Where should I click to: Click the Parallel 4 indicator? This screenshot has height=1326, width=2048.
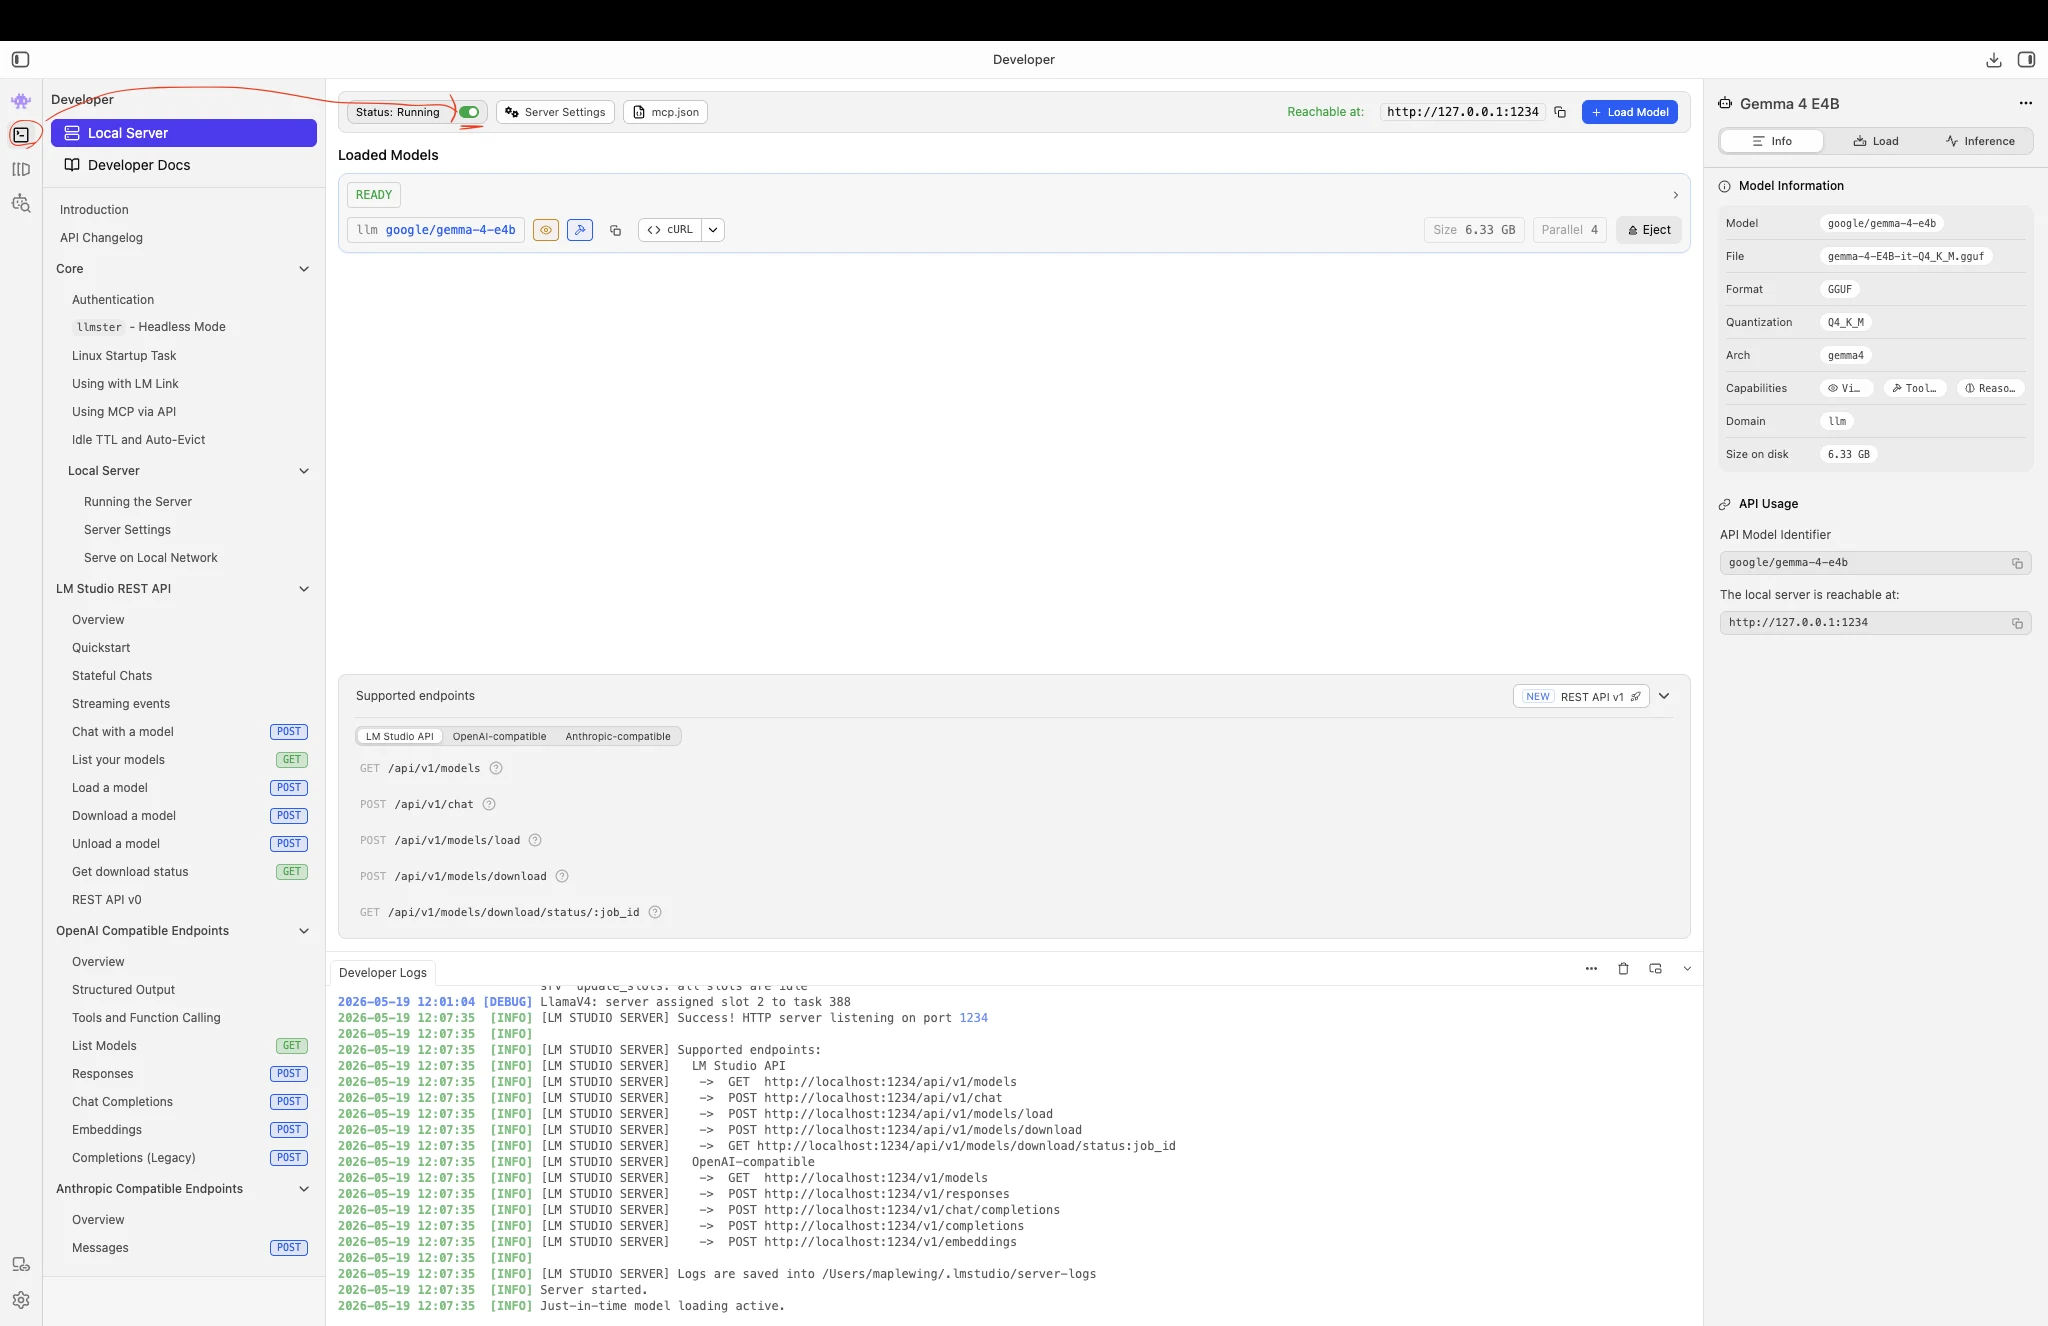[x=1570, y=230]
